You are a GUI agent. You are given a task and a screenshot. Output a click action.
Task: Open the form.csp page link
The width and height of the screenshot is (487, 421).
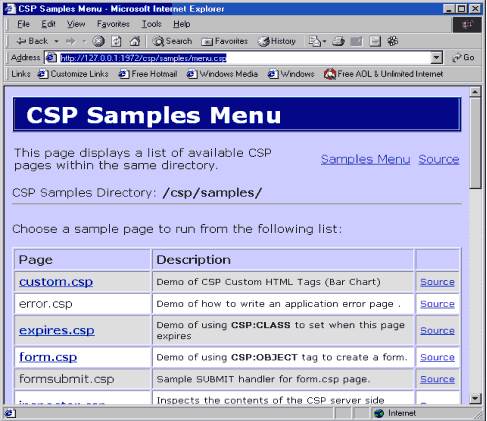tap(48, 357)
